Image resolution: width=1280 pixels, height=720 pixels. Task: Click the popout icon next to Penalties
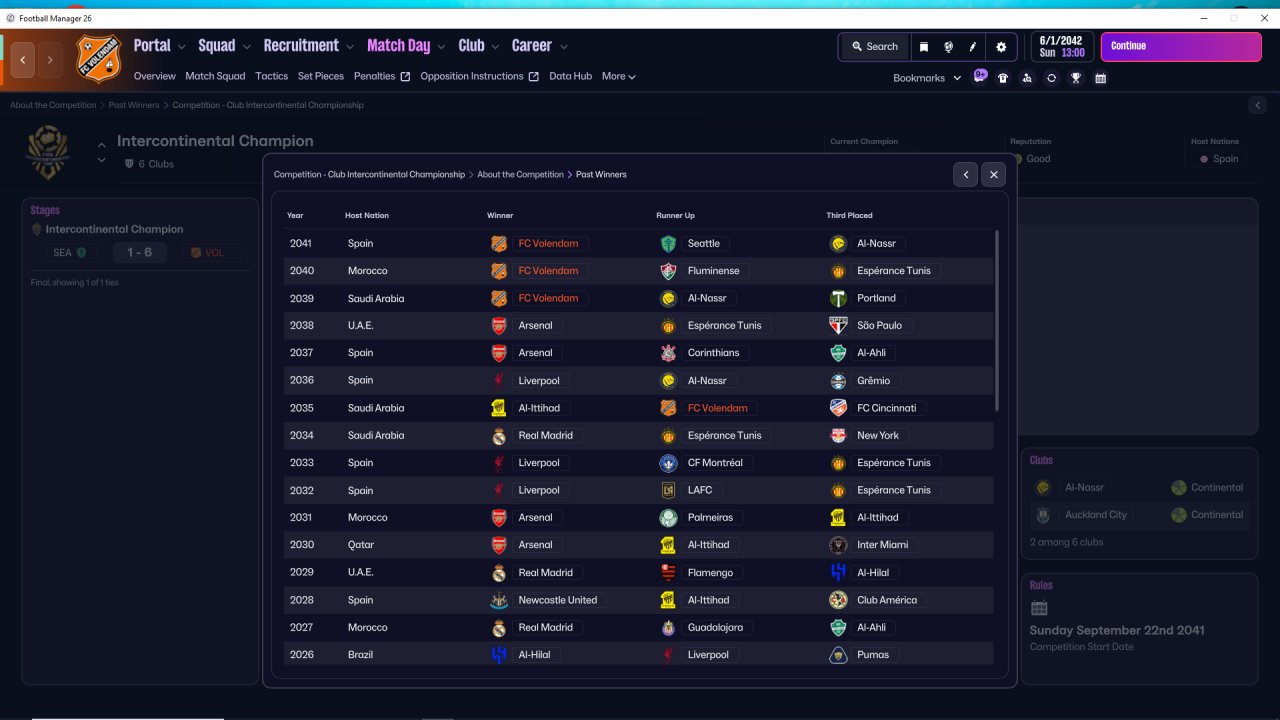(405, 76)
